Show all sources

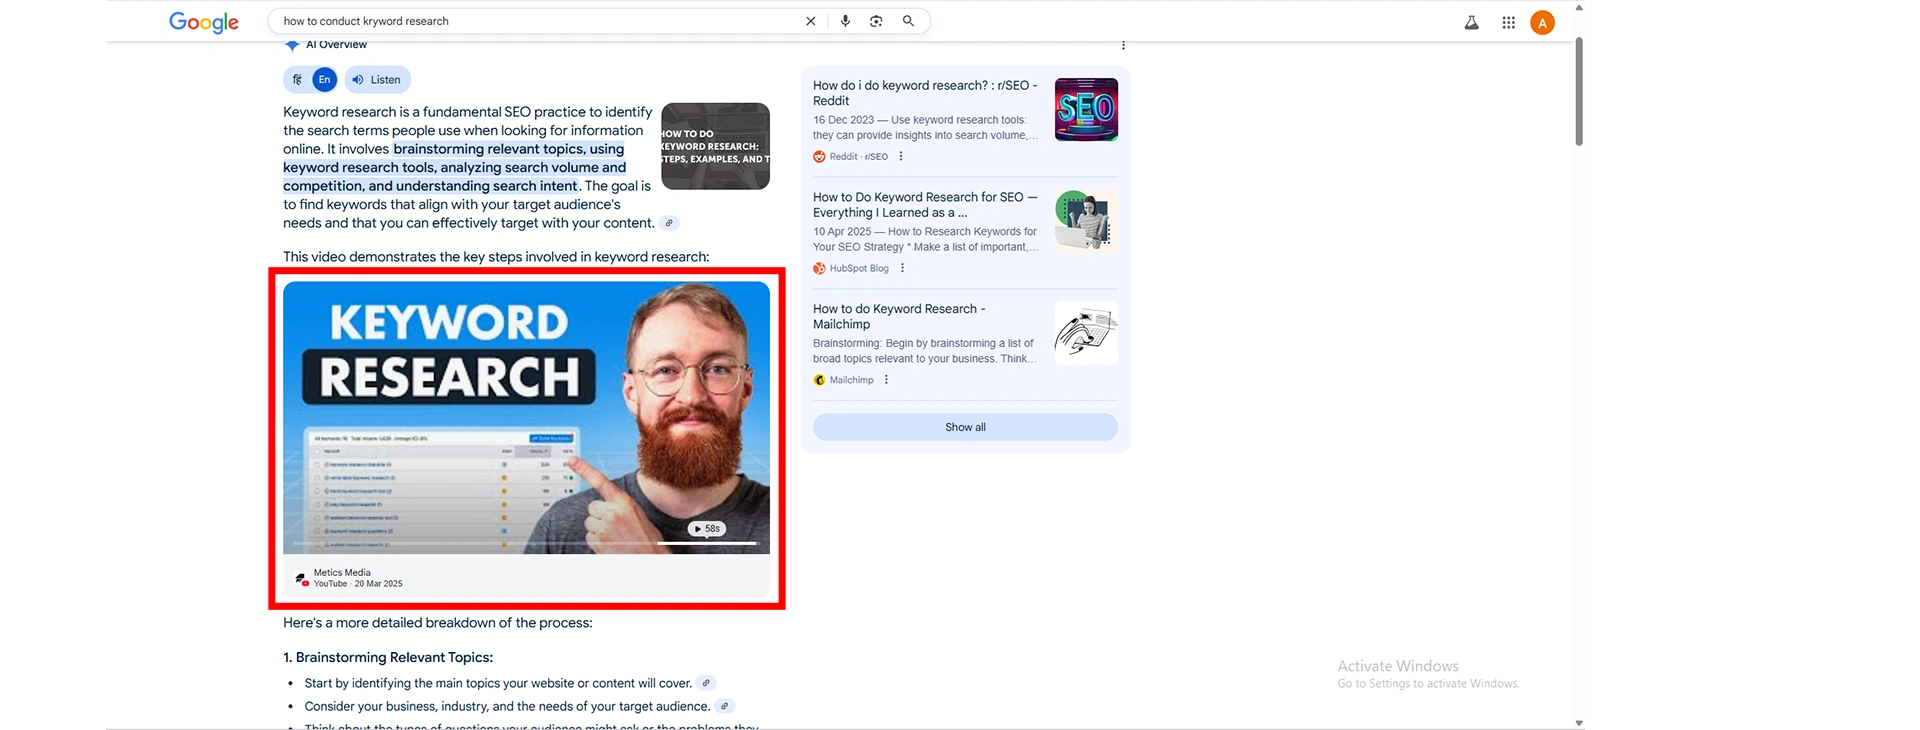click(965, 427)
